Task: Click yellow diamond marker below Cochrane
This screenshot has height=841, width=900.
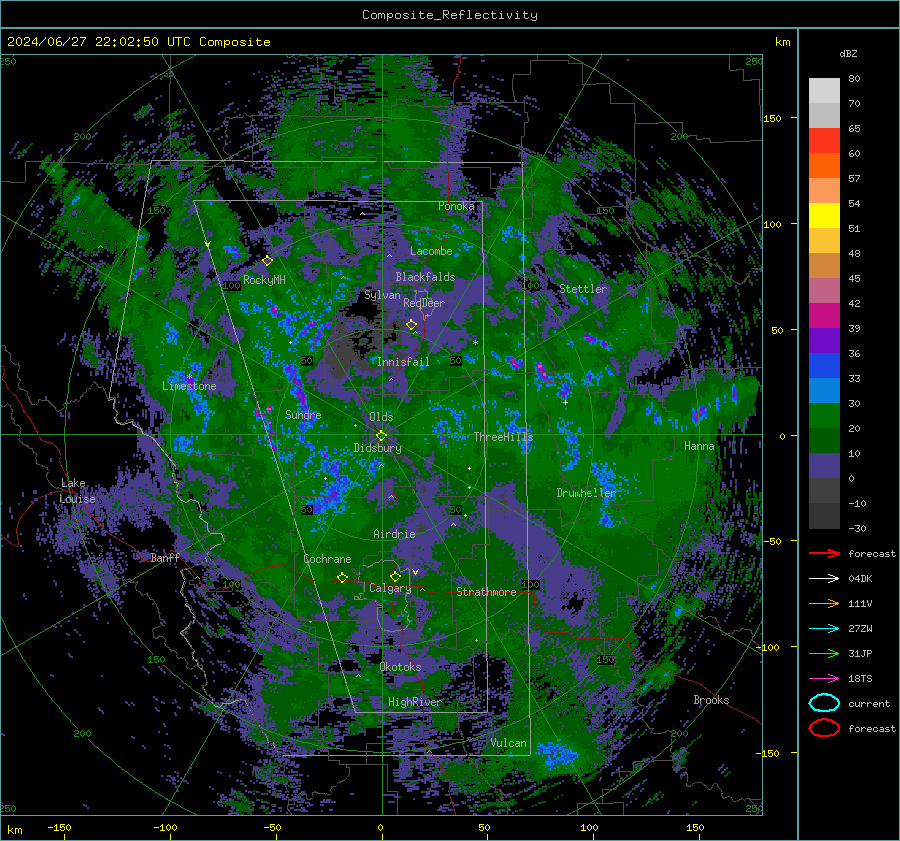Action: coord(343,578)
